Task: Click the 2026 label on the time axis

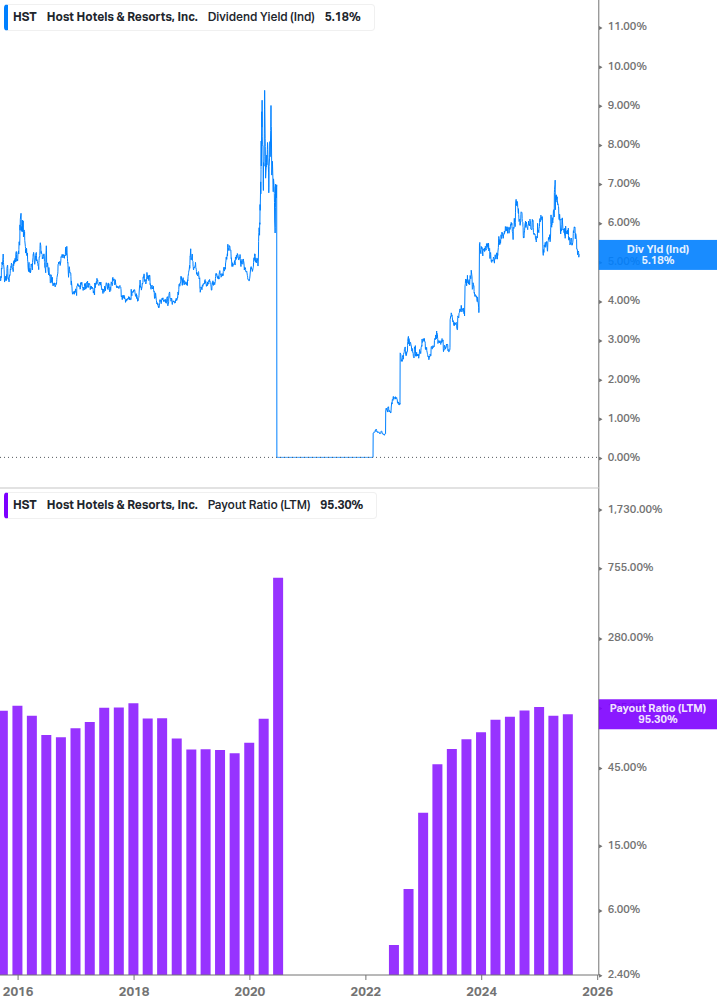Action: [x=597, y=992]
